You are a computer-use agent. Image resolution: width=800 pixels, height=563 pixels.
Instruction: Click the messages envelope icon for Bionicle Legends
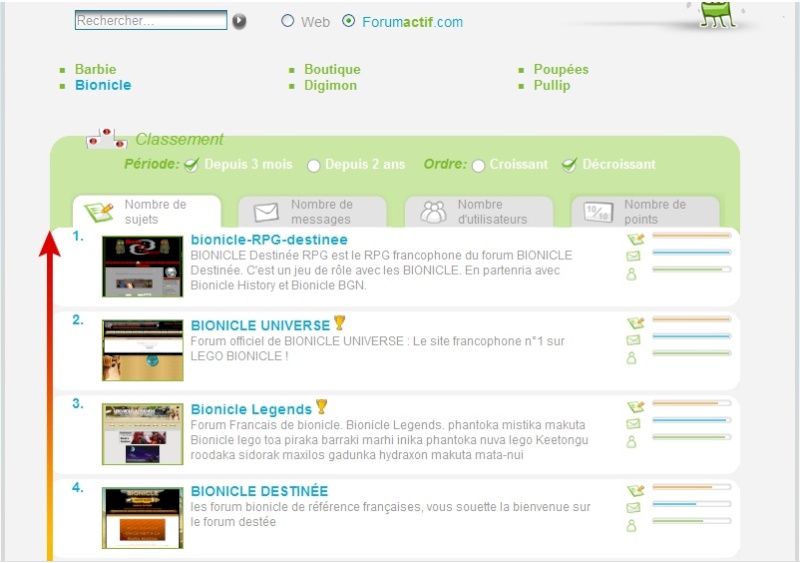(633, 424)
